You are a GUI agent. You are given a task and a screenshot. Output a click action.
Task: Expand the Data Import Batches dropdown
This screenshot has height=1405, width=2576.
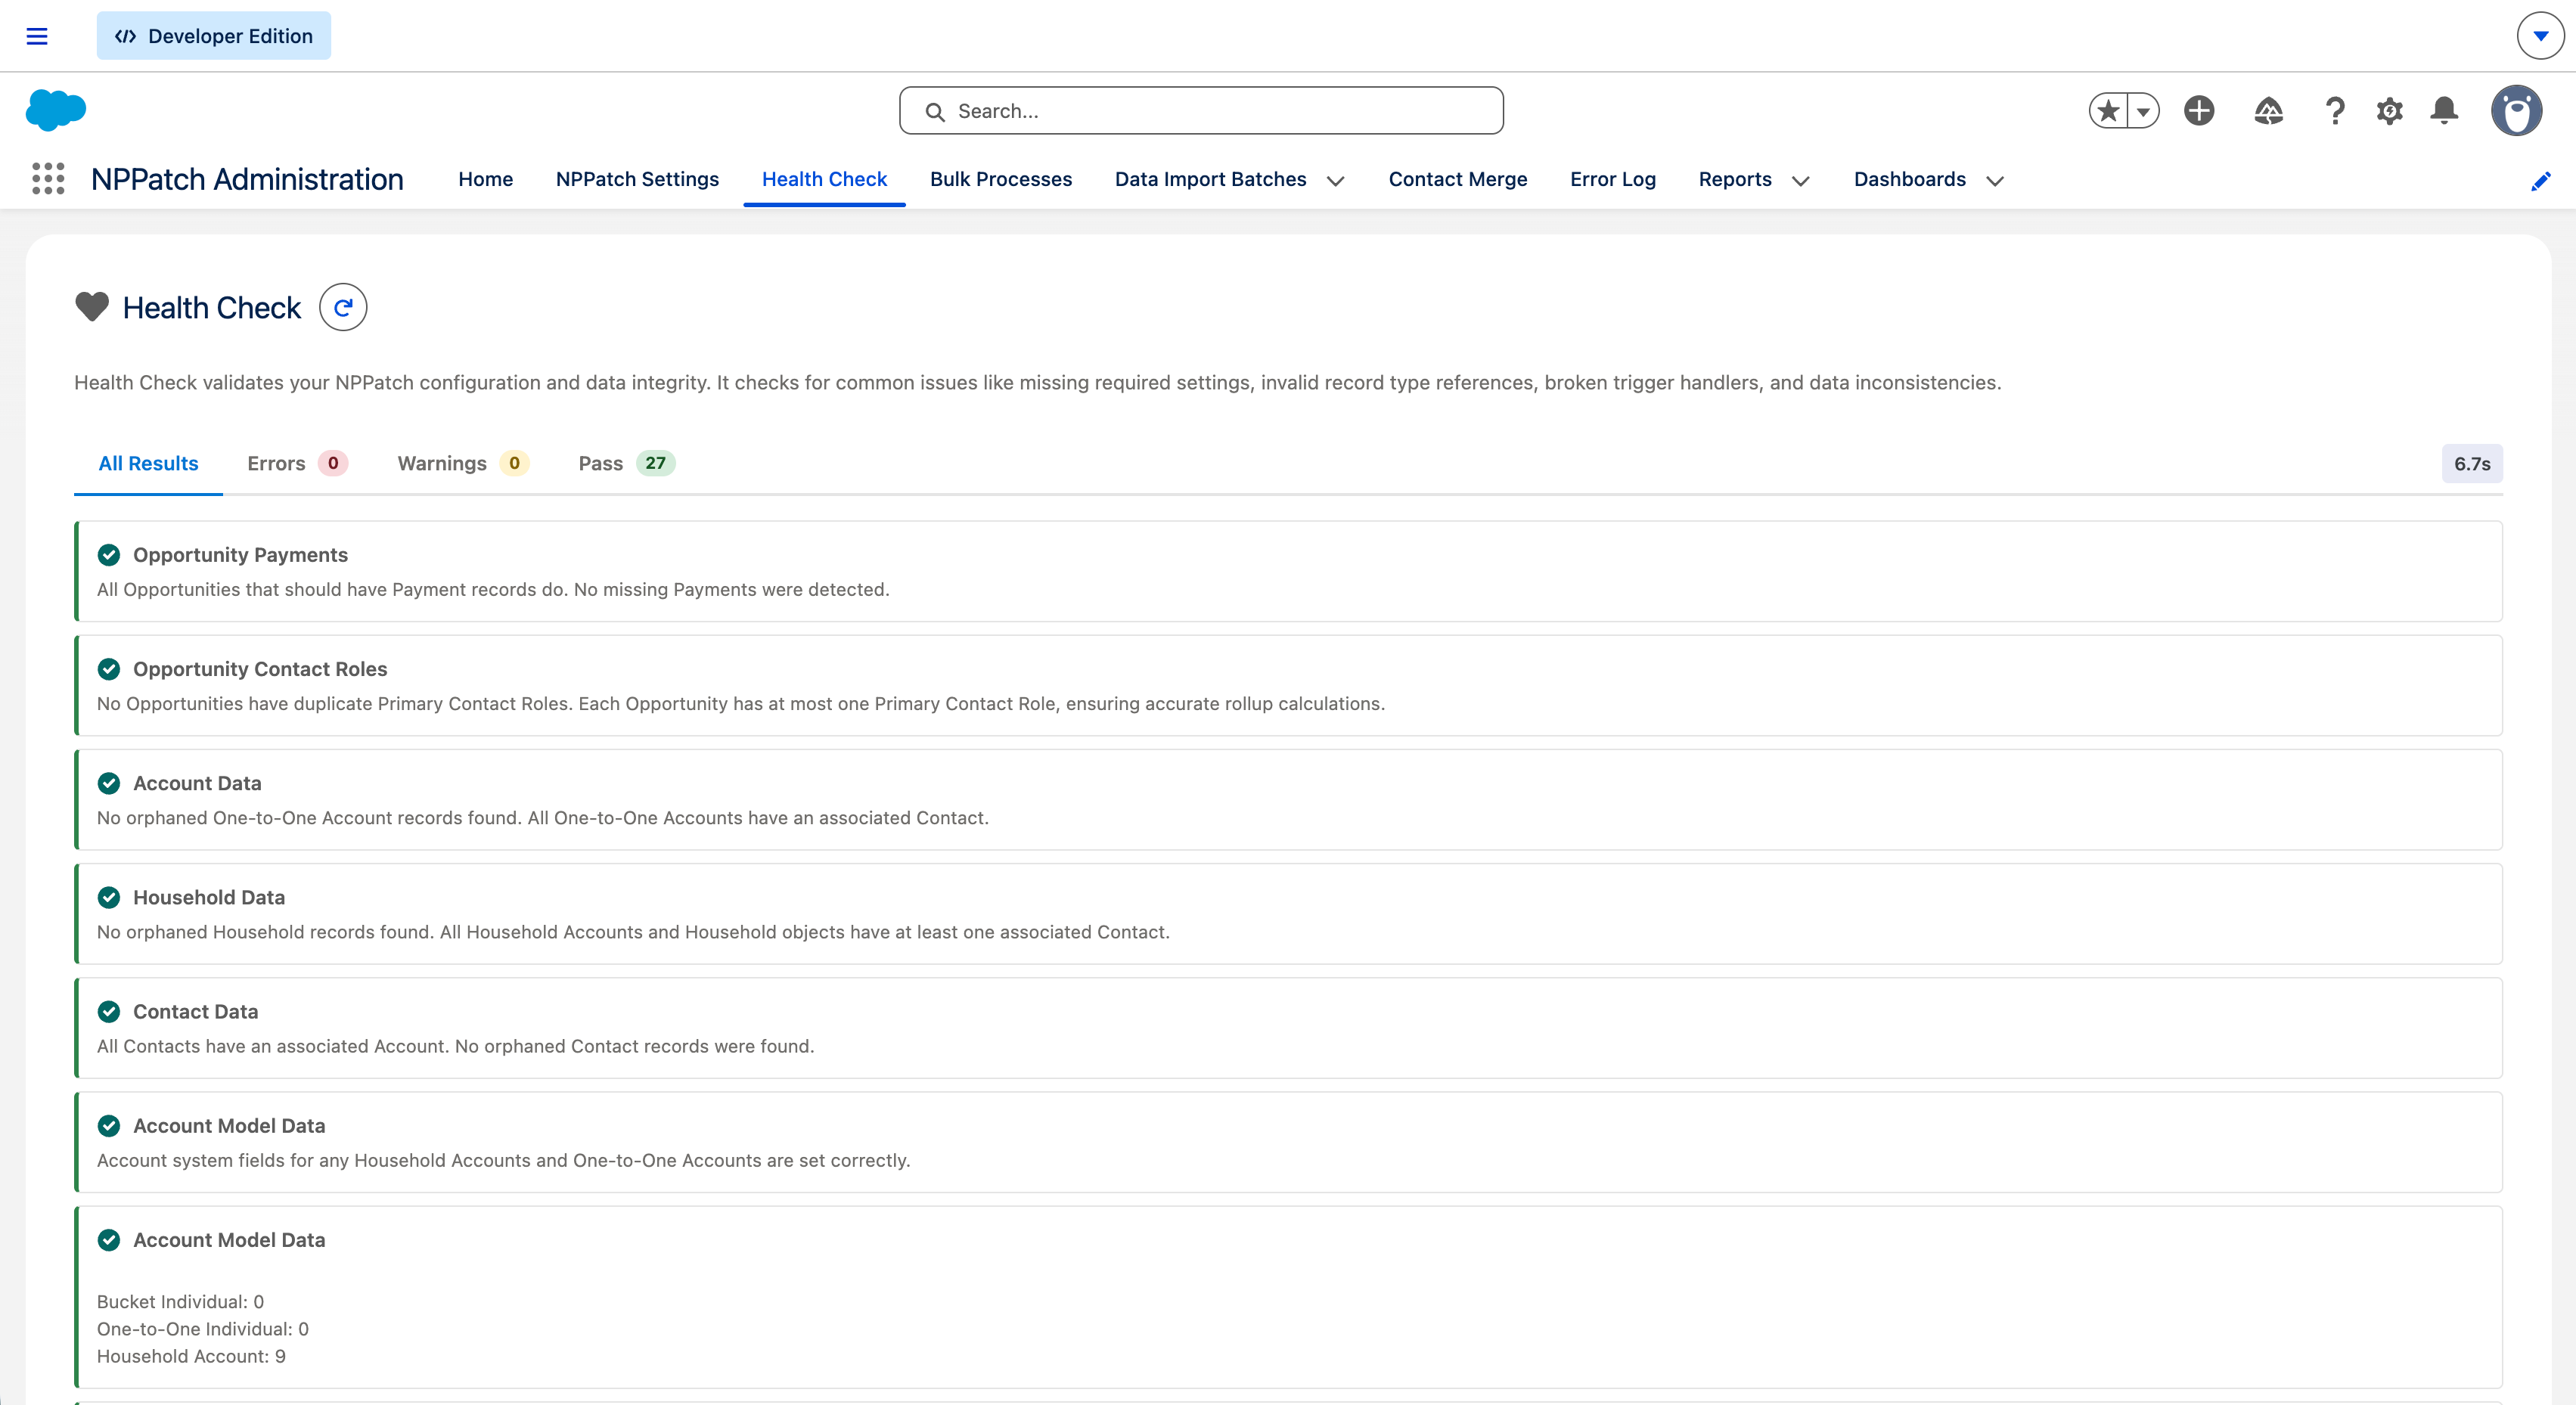point(1336,181)
